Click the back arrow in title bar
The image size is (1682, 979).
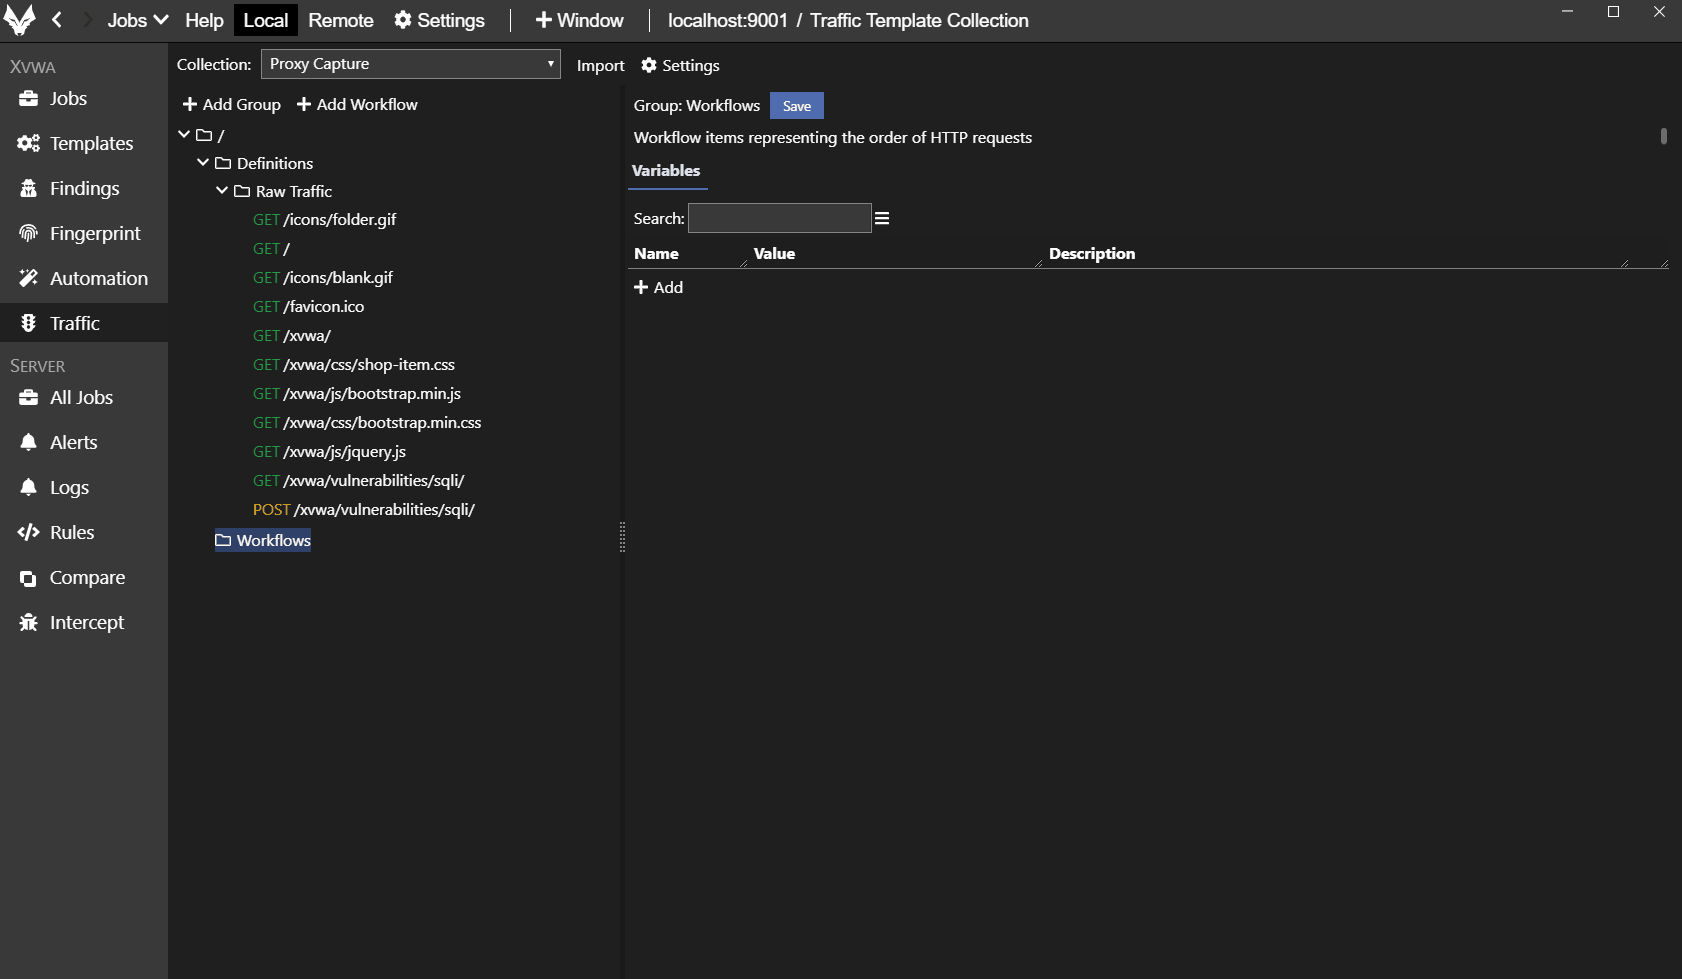coord(57,20)
